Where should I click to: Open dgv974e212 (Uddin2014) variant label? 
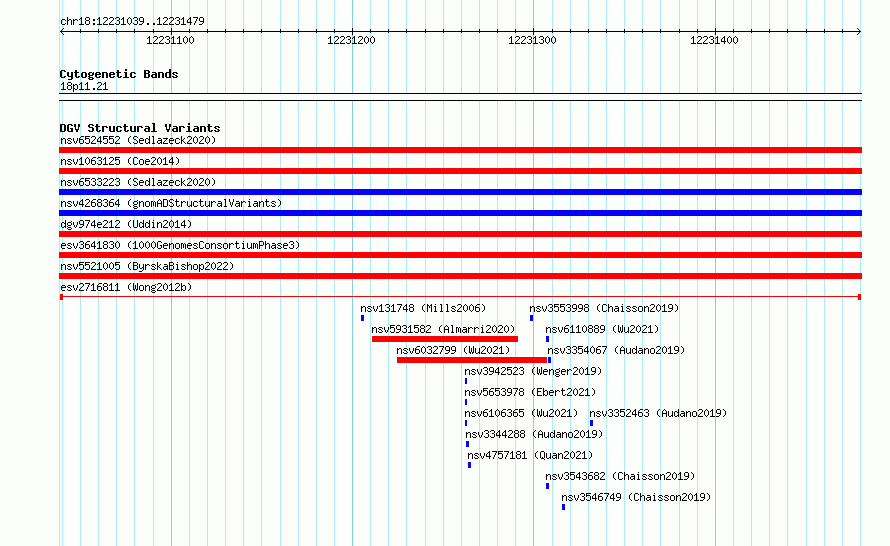pyautogui.click(x=126, y=224)
